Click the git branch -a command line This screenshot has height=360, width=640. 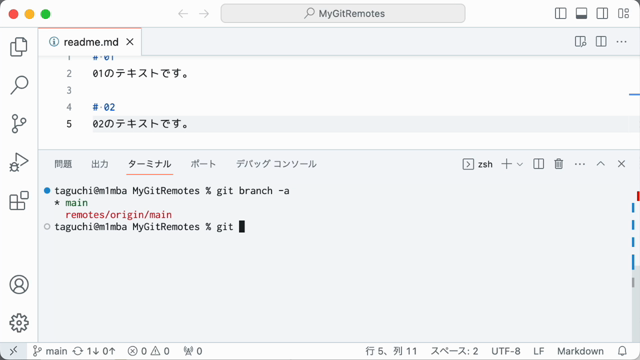(x=253, y=191)
